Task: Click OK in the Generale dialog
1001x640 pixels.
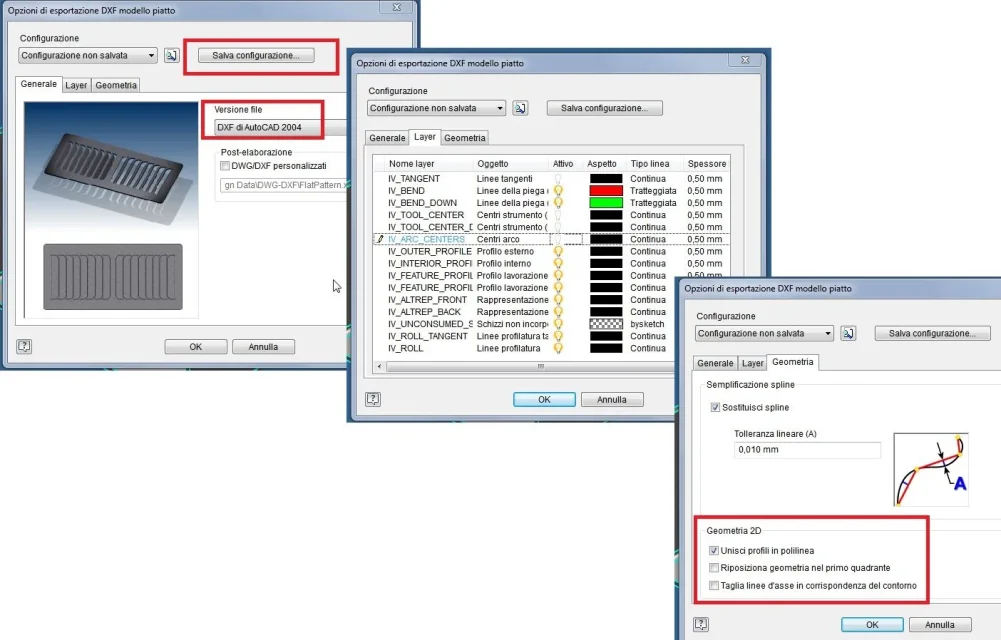Action: (x=195, y=346)
